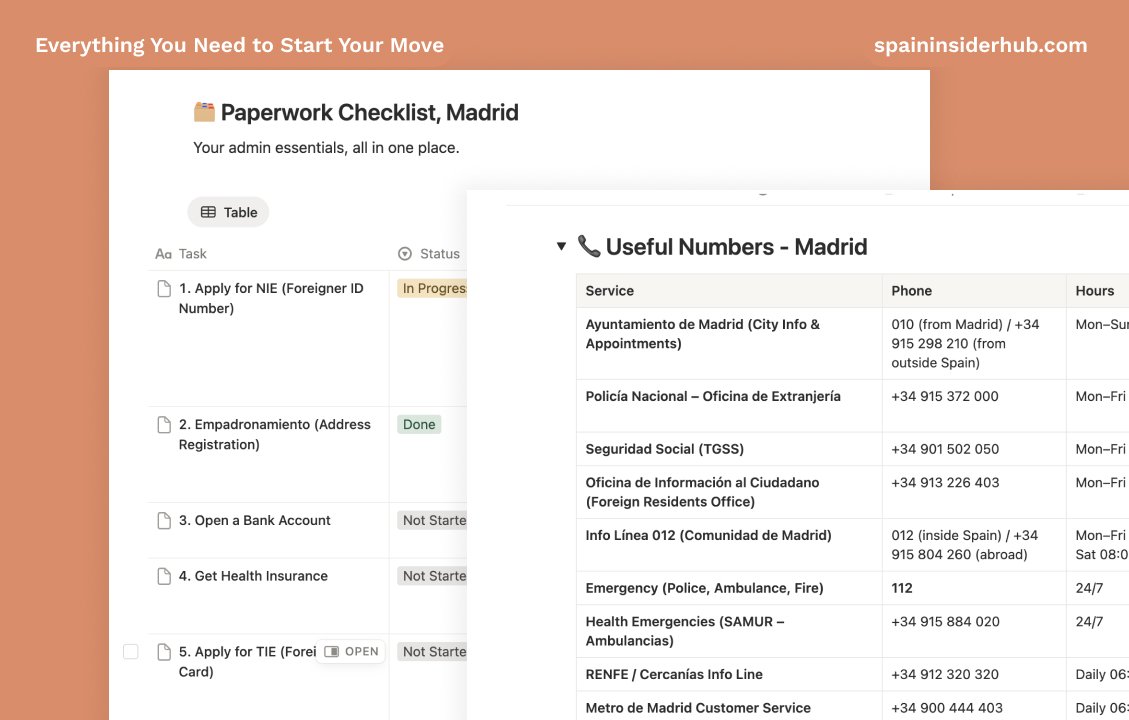This screenshot has width=1129, height=720.
Task: Open Not Started status for TIE row
Action: pyautogui.click(x=432, y=652)
